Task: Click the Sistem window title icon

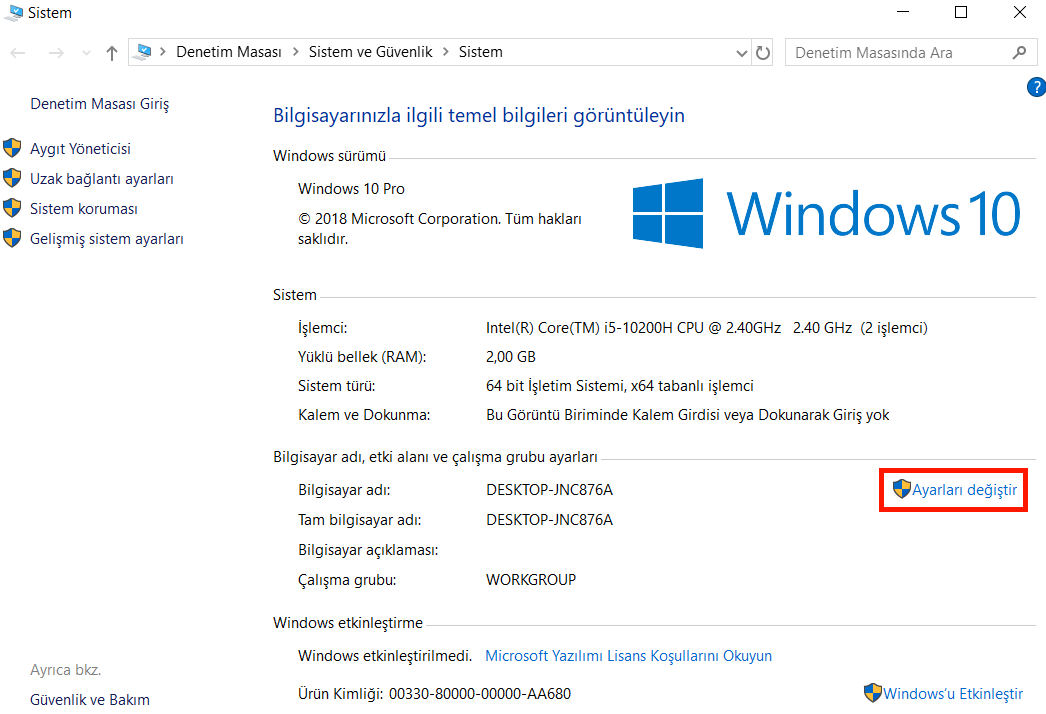Action: coord(13,13)
